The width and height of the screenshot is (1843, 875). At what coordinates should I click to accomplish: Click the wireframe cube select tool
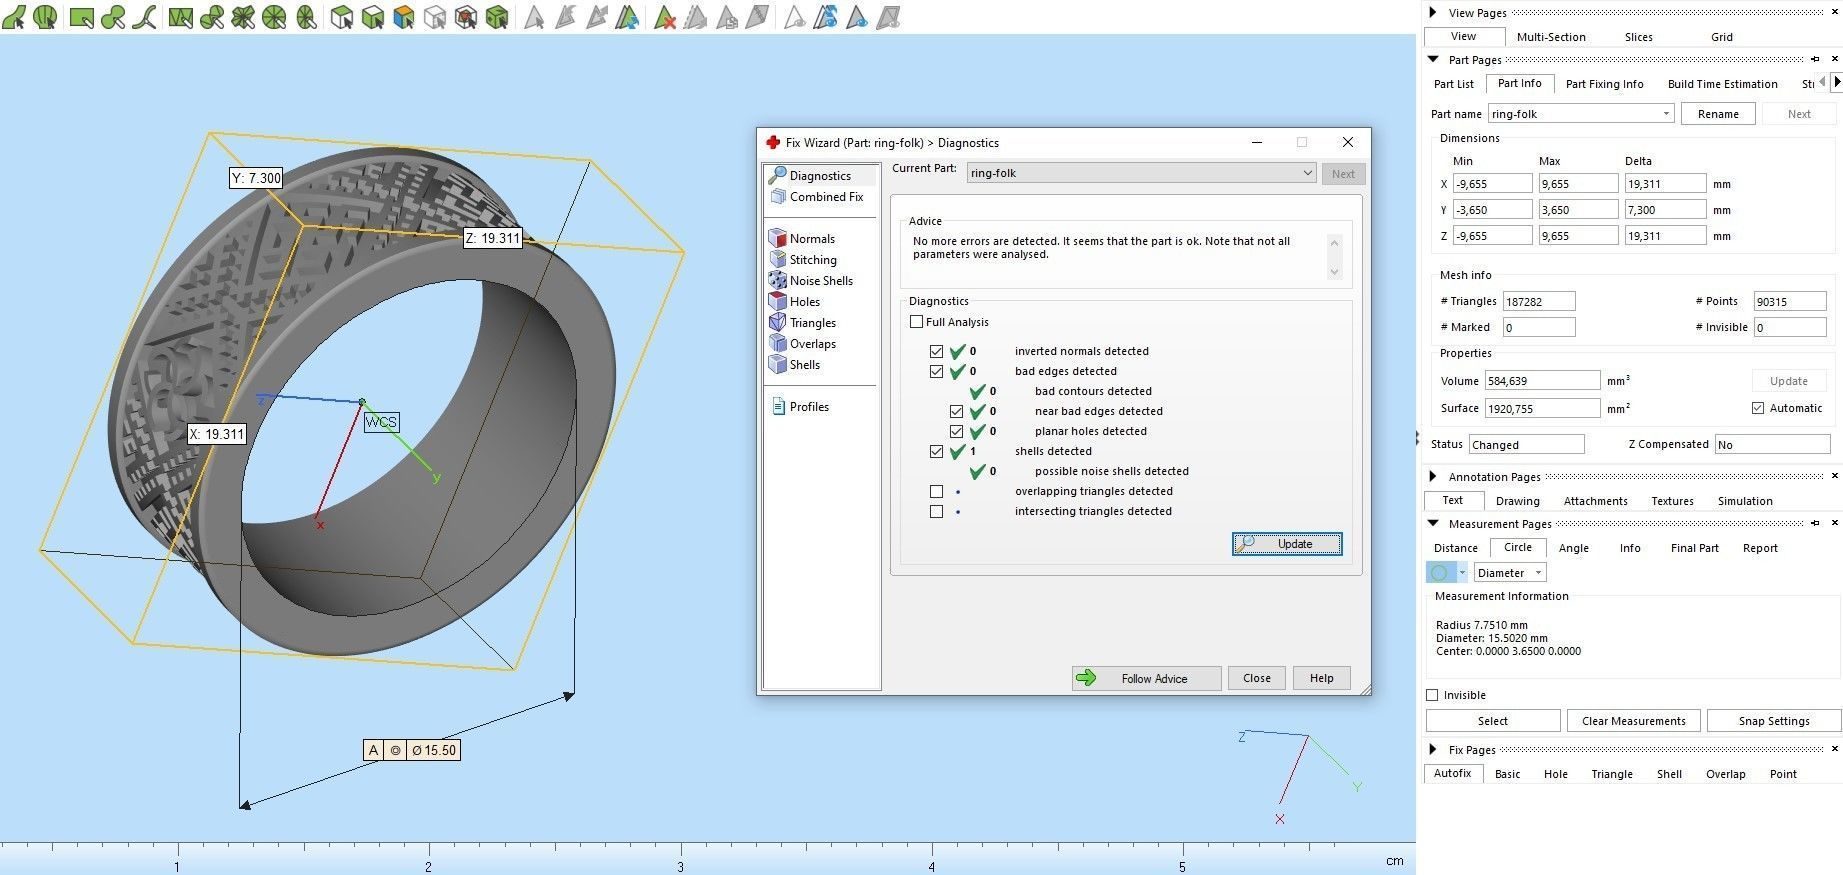point(435,17)
